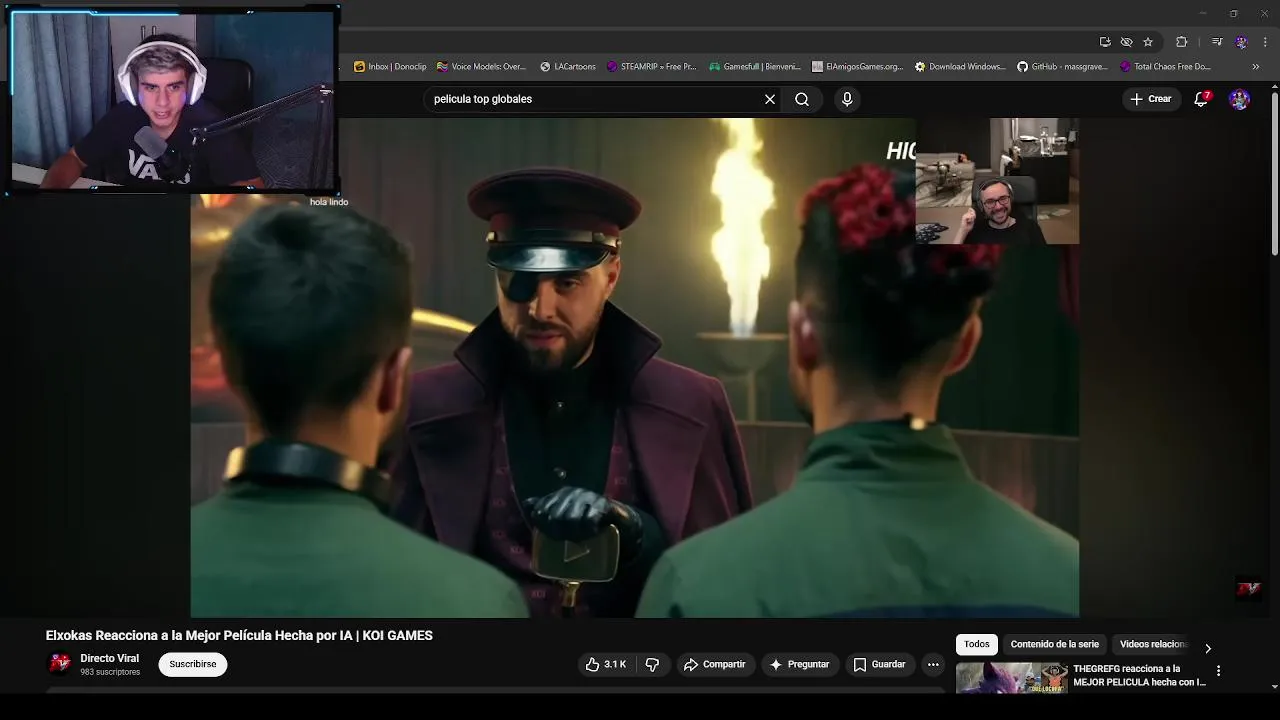Select the 'Contenido de la serie' chip
The width and height of the screenshot is (1280, 720).
point(1054,644)
